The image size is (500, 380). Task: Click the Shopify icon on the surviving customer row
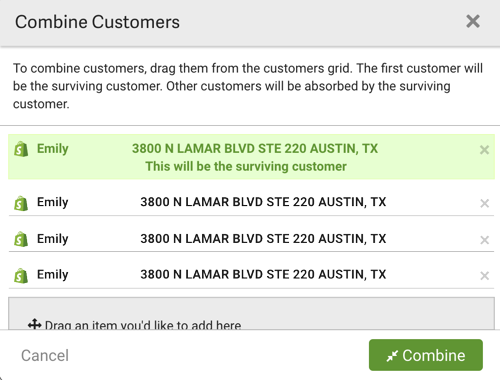21,149
